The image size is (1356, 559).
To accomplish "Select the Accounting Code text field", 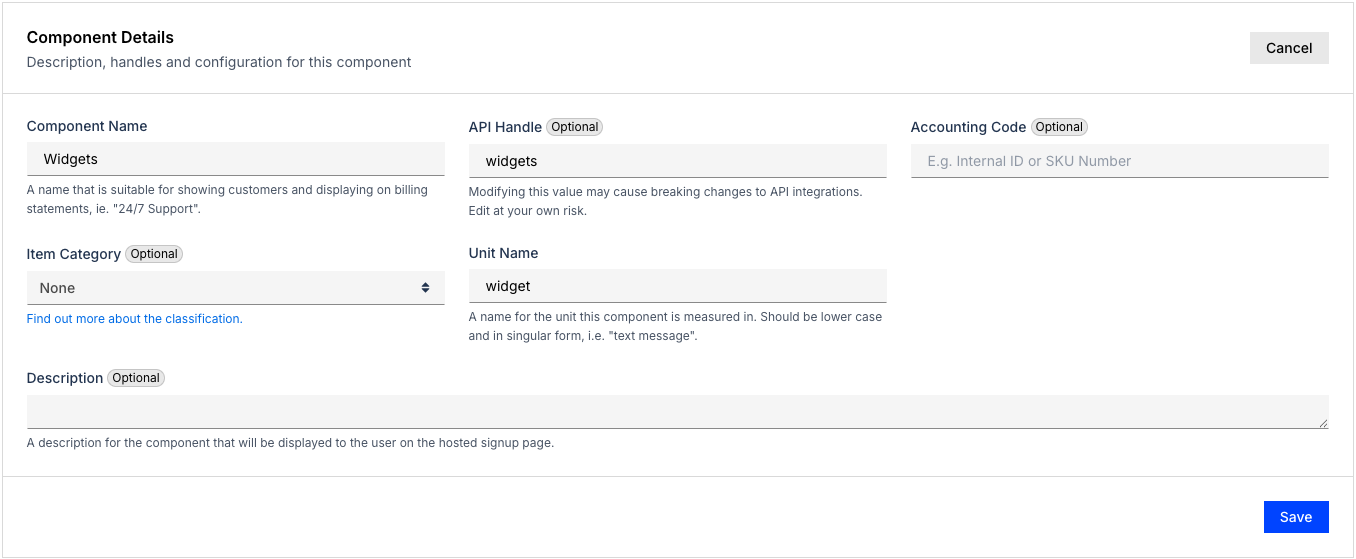I will pos(1119,161).
